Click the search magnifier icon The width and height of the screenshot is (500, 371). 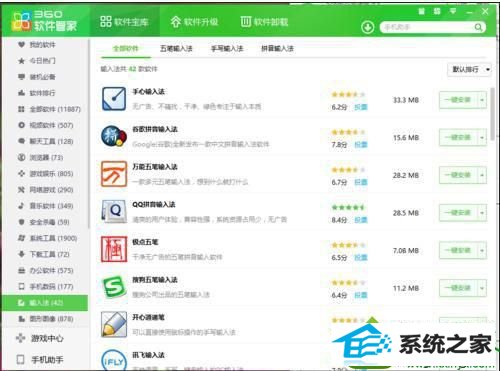click(x=478, y=27)
